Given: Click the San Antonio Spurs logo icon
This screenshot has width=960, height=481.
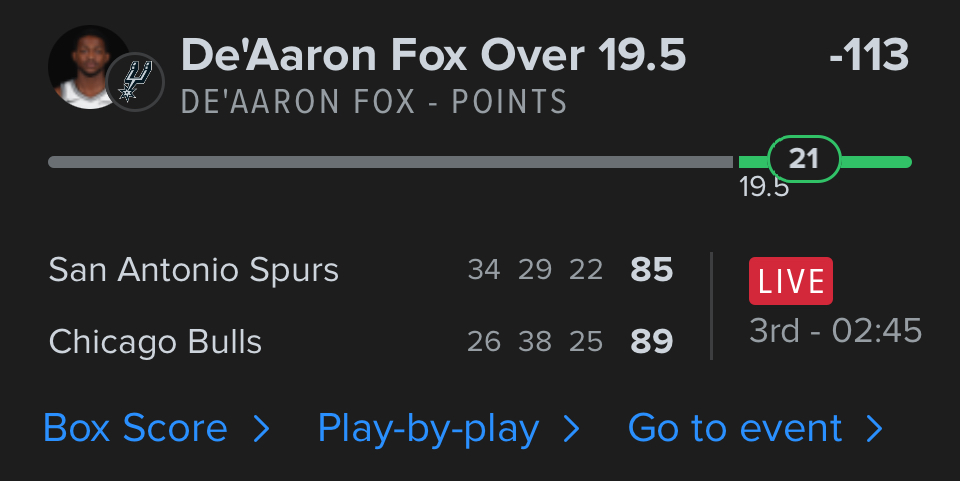Looking at the screenshot, I should point(135,82).
